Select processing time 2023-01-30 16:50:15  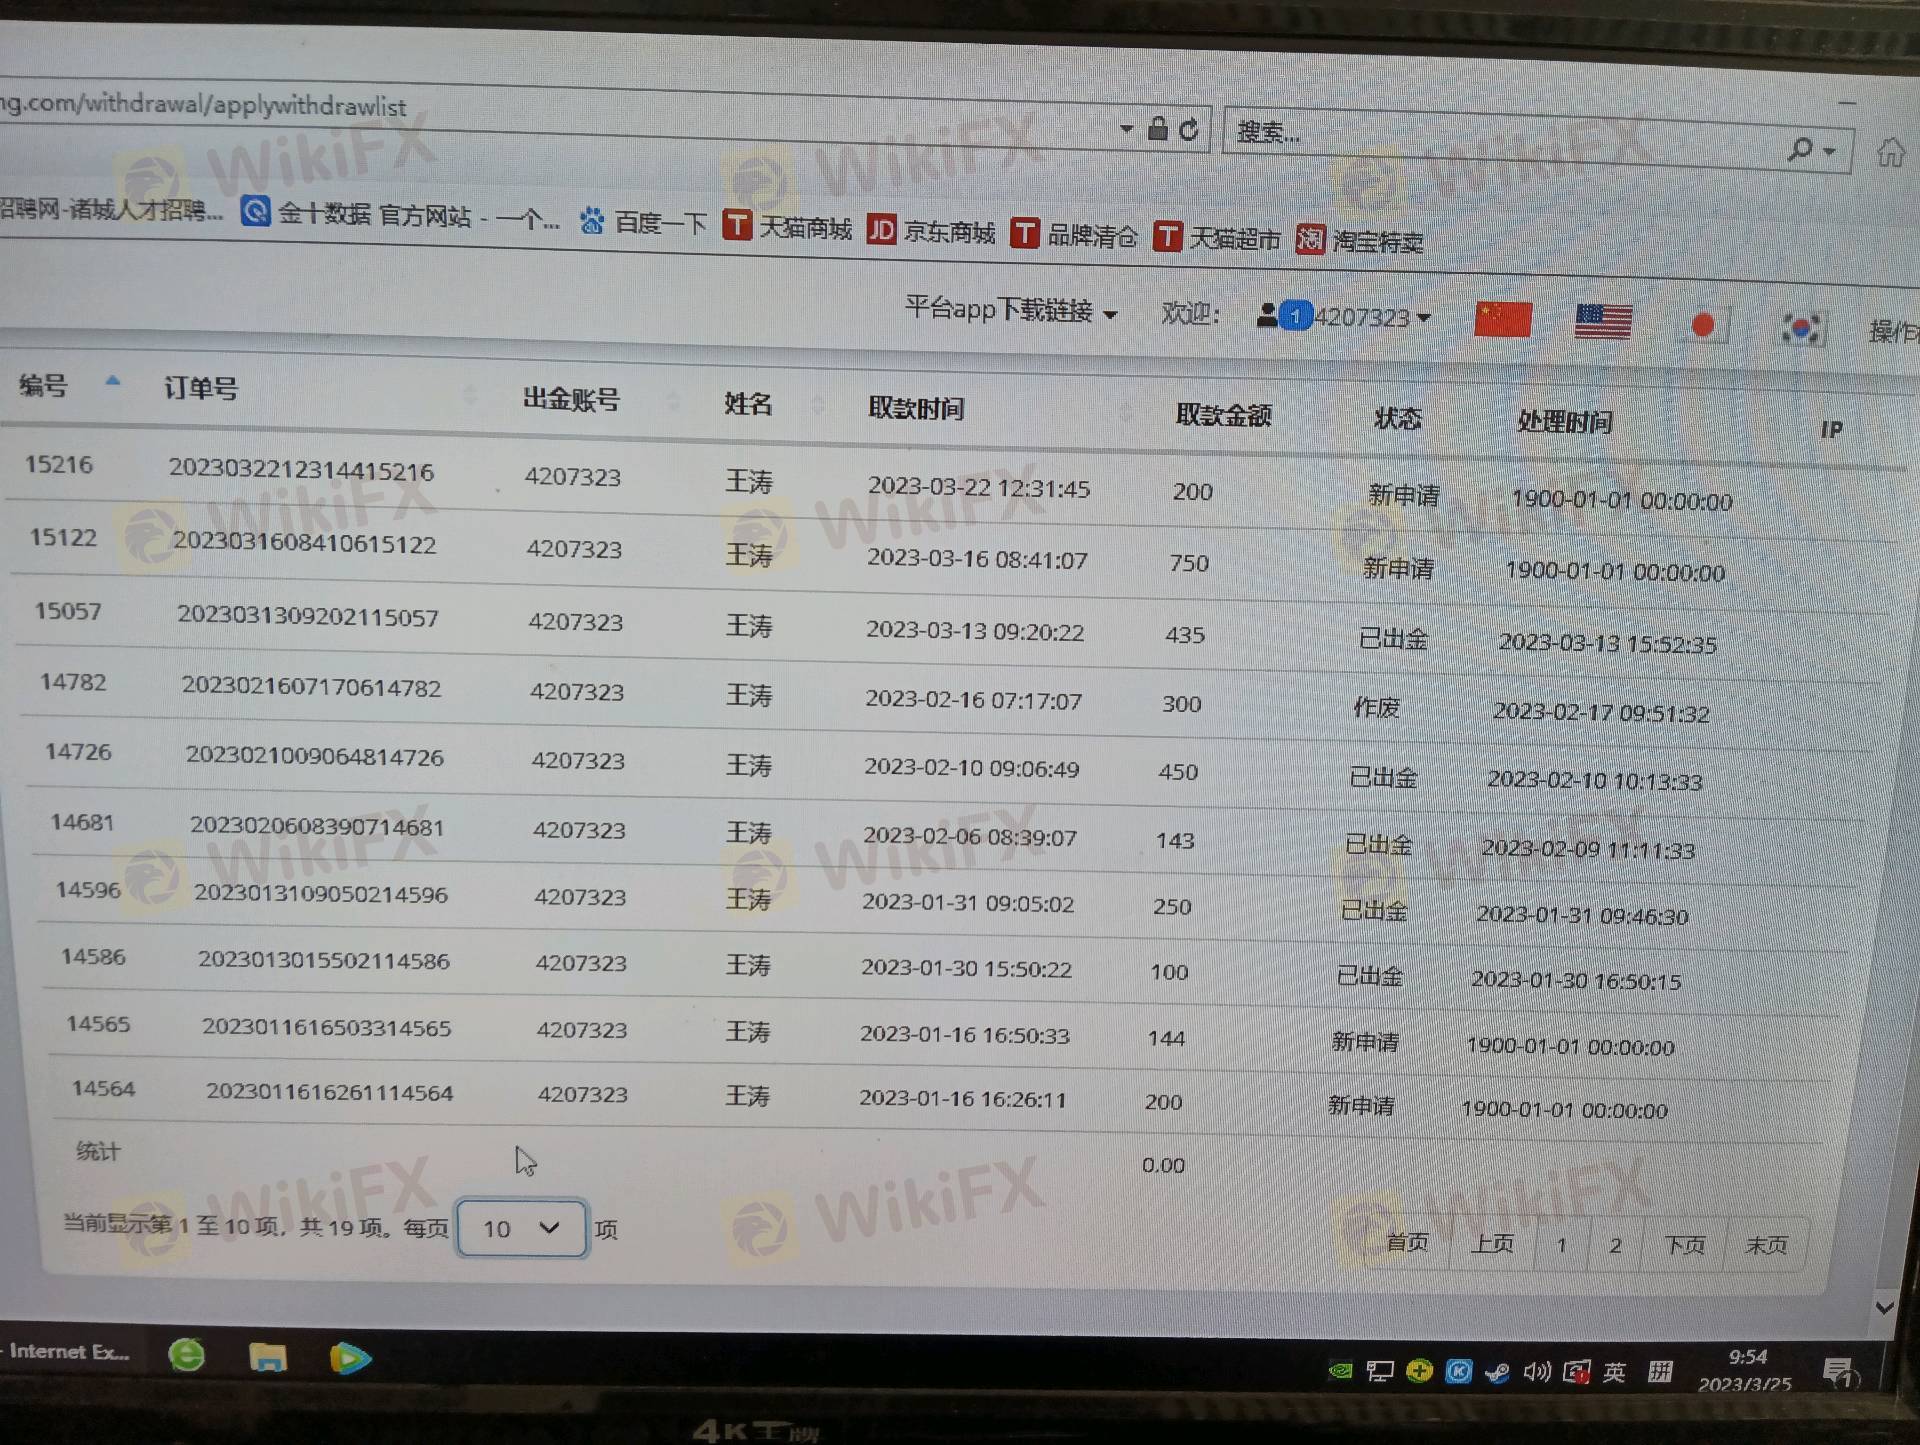(x=1576, y=981)
